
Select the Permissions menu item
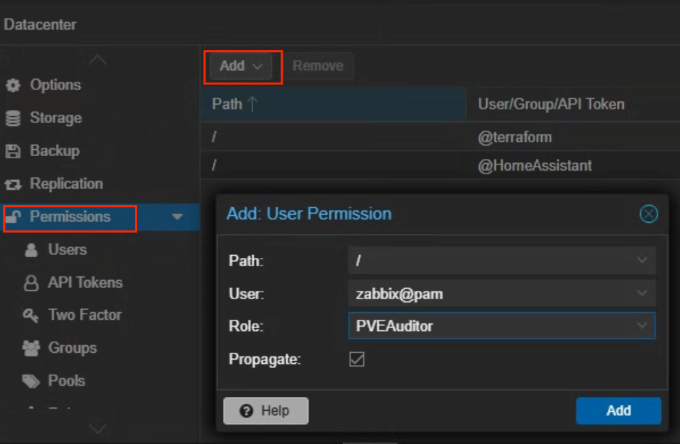click(69, 217)
